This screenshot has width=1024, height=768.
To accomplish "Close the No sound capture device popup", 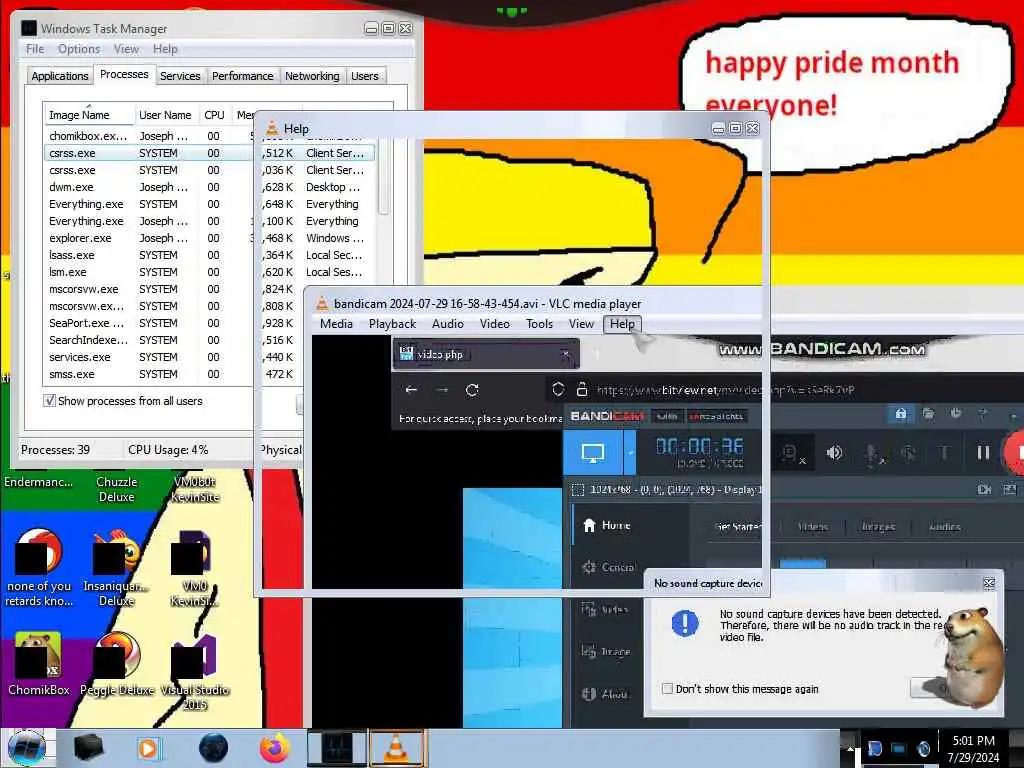I will 989,583.
